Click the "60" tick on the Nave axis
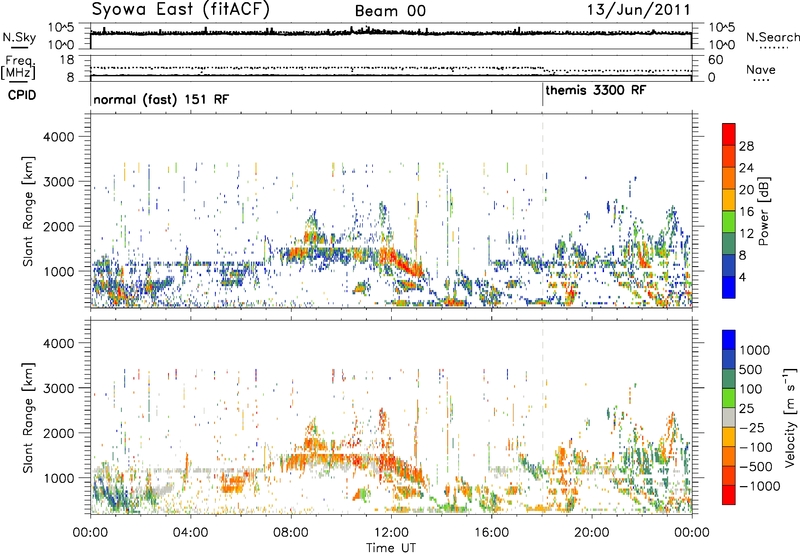 click(x=715, y=60)
